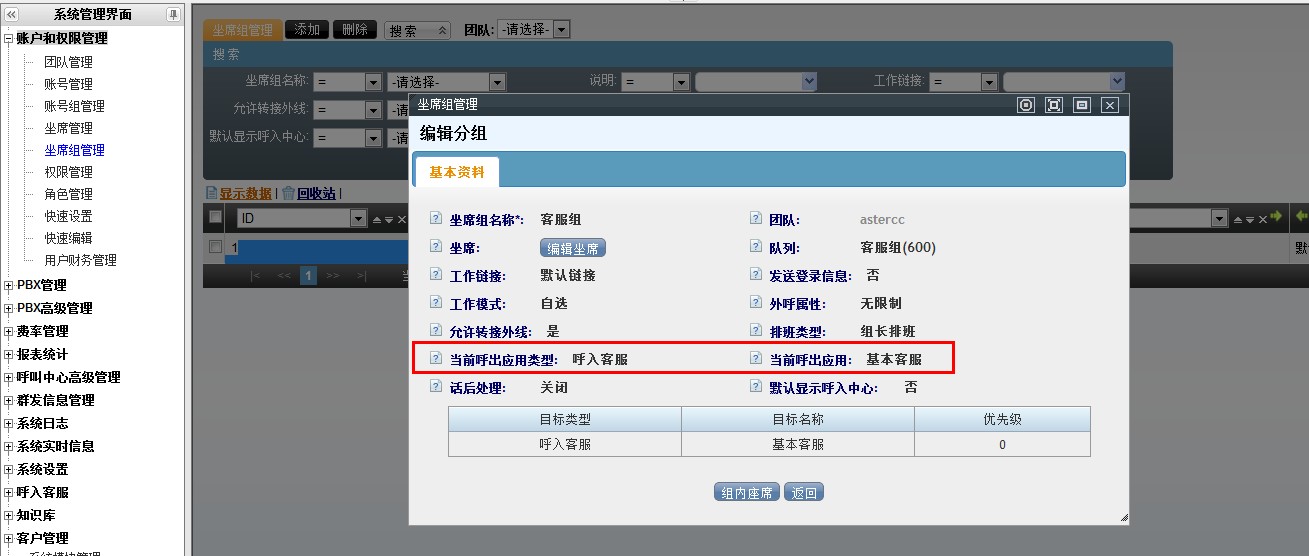Open 账号管理 in the sidebar tree

pos(68,84)
